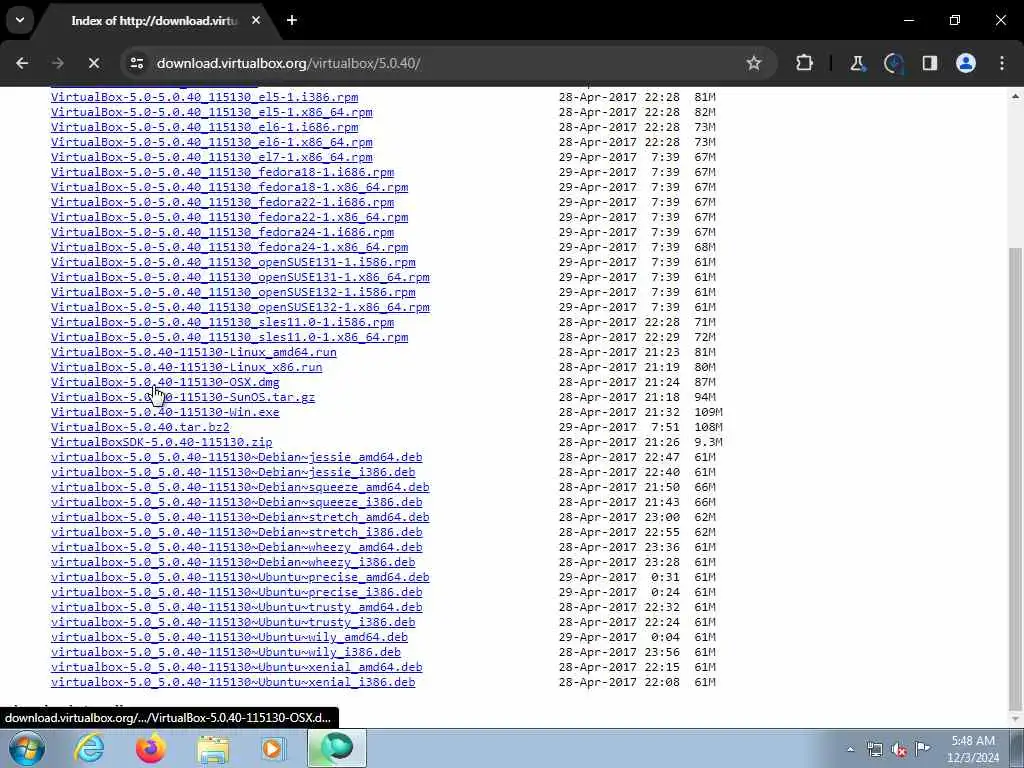Open the Ubuntu~wily_amd64.deb link
This screenshot has width=1024, height=768.
(x=229, y=637)
